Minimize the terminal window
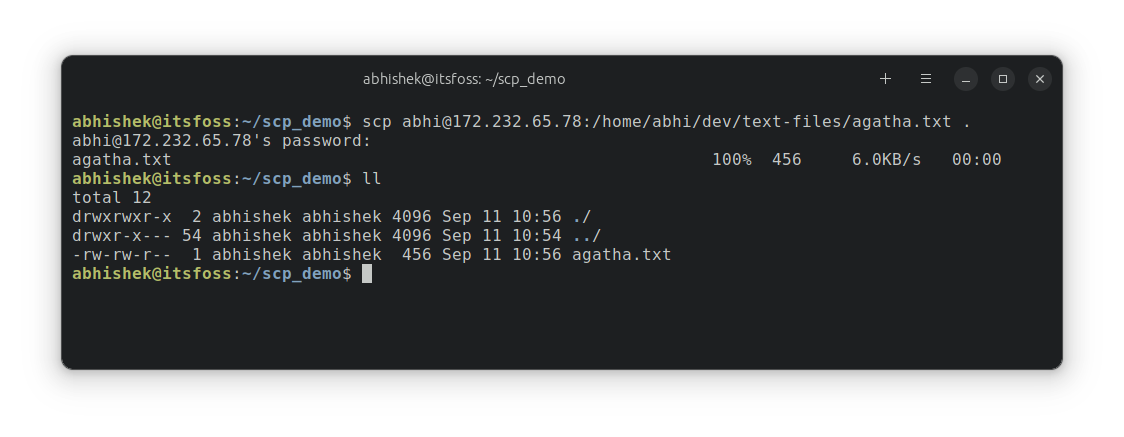The image size is (1124, 437). click(965, 78)
